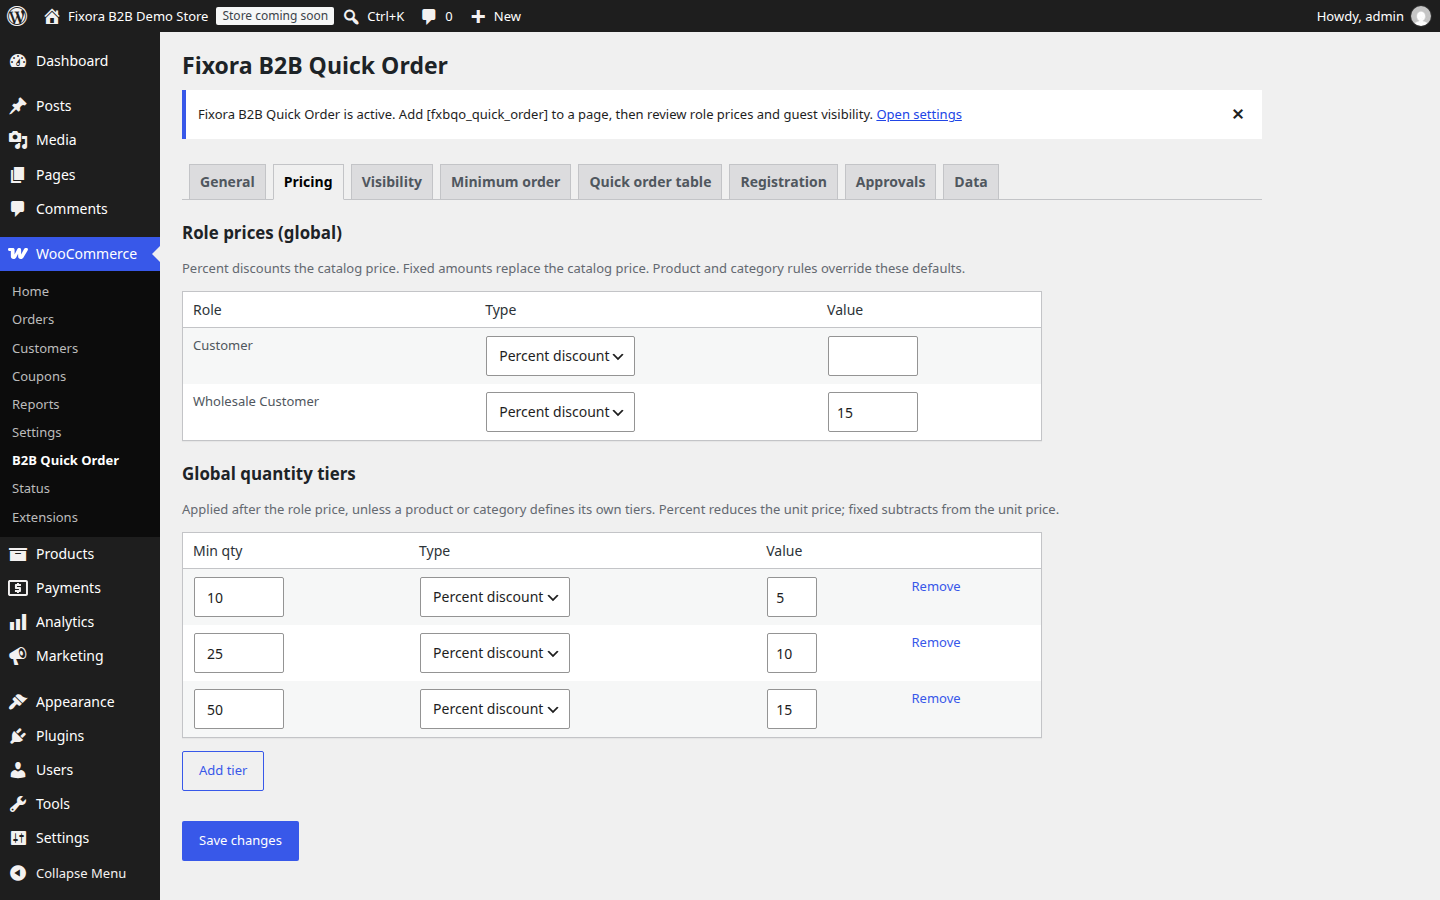Remove the 25 quantity tier
This screenshot has height=900, width=1440.
point(936,643)
